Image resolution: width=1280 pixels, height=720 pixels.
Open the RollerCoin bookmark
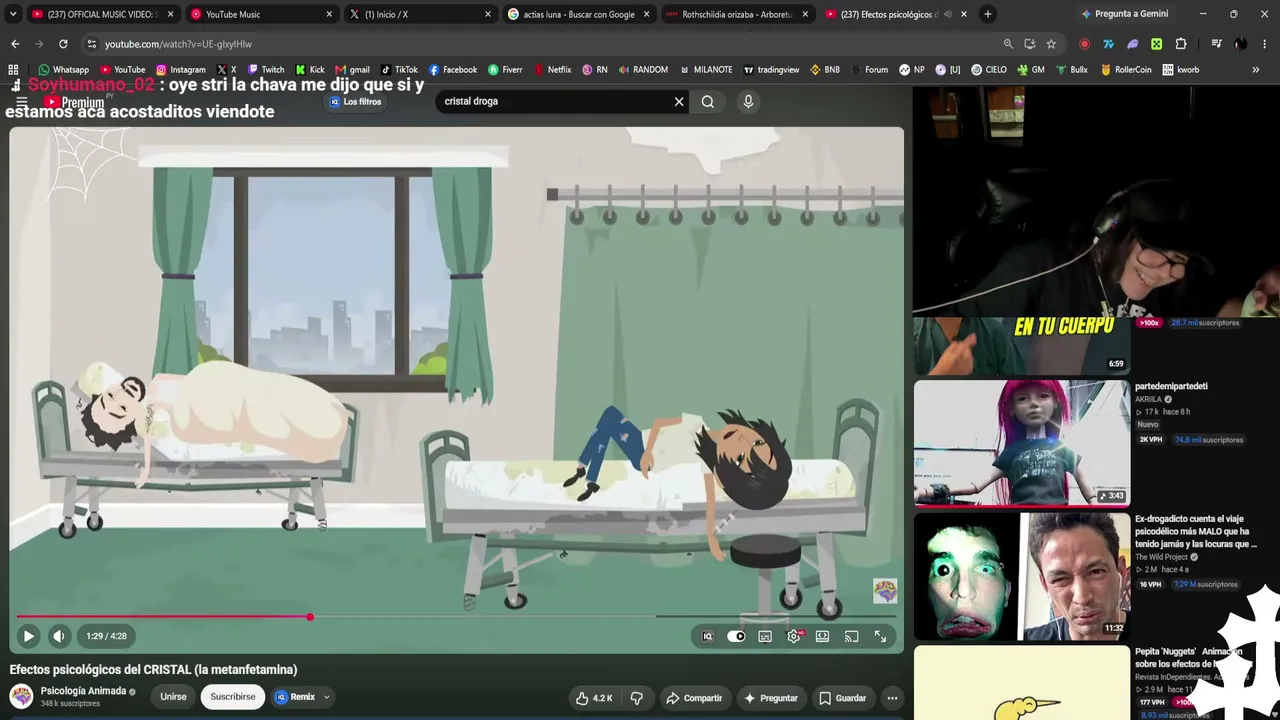click(x=1126, y=70)
